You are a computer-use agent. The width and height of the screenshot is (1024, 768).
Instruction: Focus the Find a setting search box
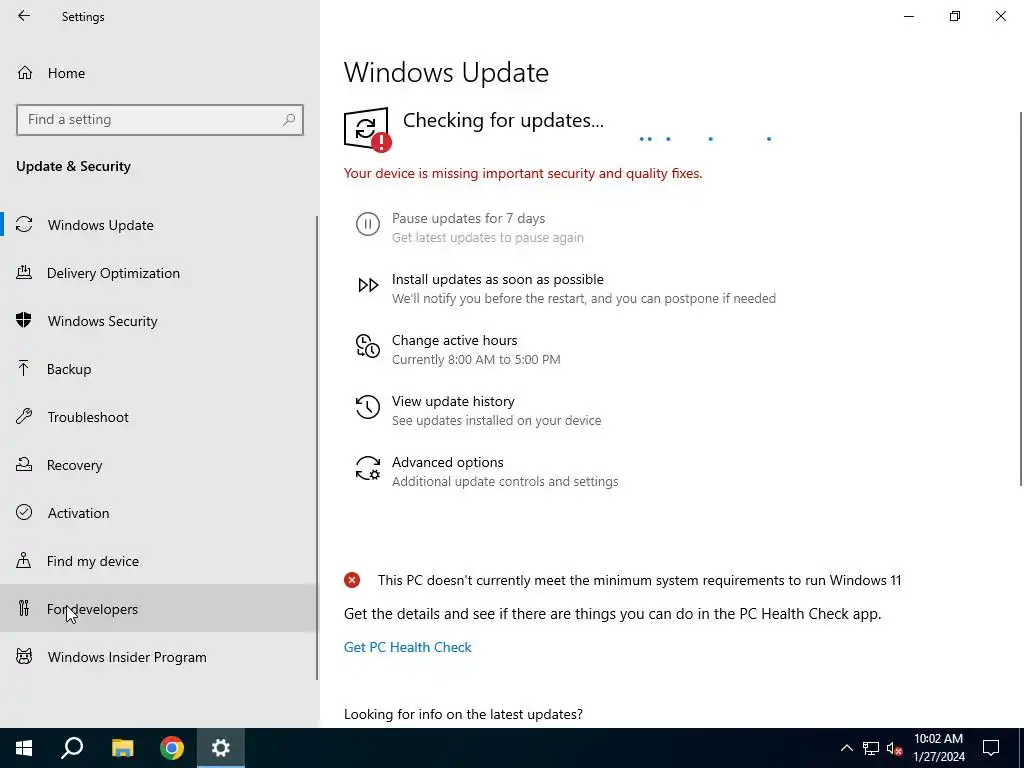(160, 120)
